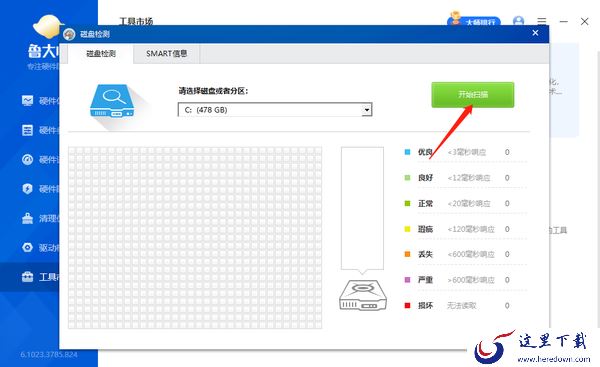Image resolution: width=600 pixels, height=367 pixels.
Task: Click the yellow 瑕疵 legend swatch
Action: [408, 229]
